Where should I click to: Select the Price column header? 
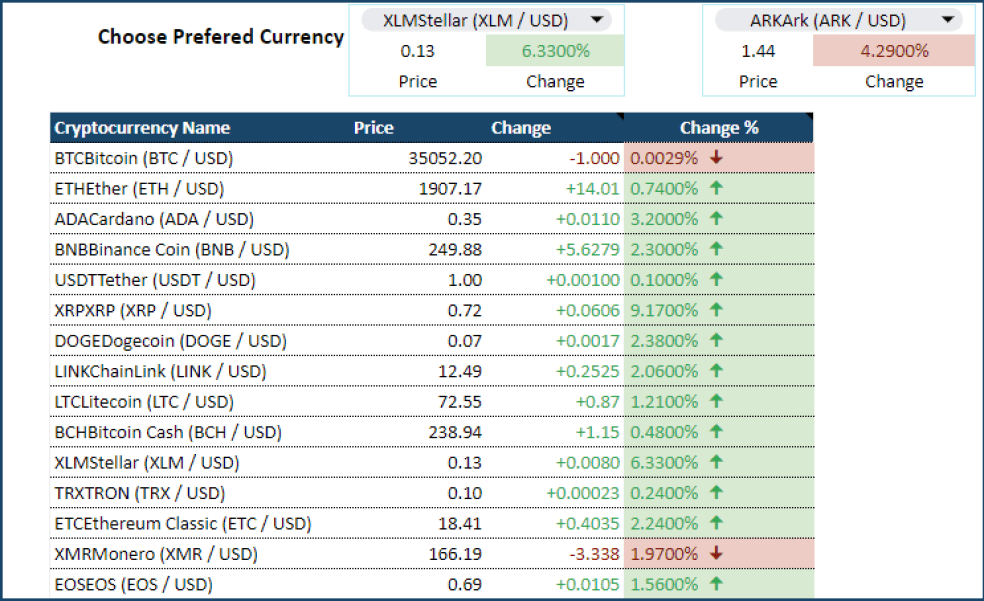[374, 128]
